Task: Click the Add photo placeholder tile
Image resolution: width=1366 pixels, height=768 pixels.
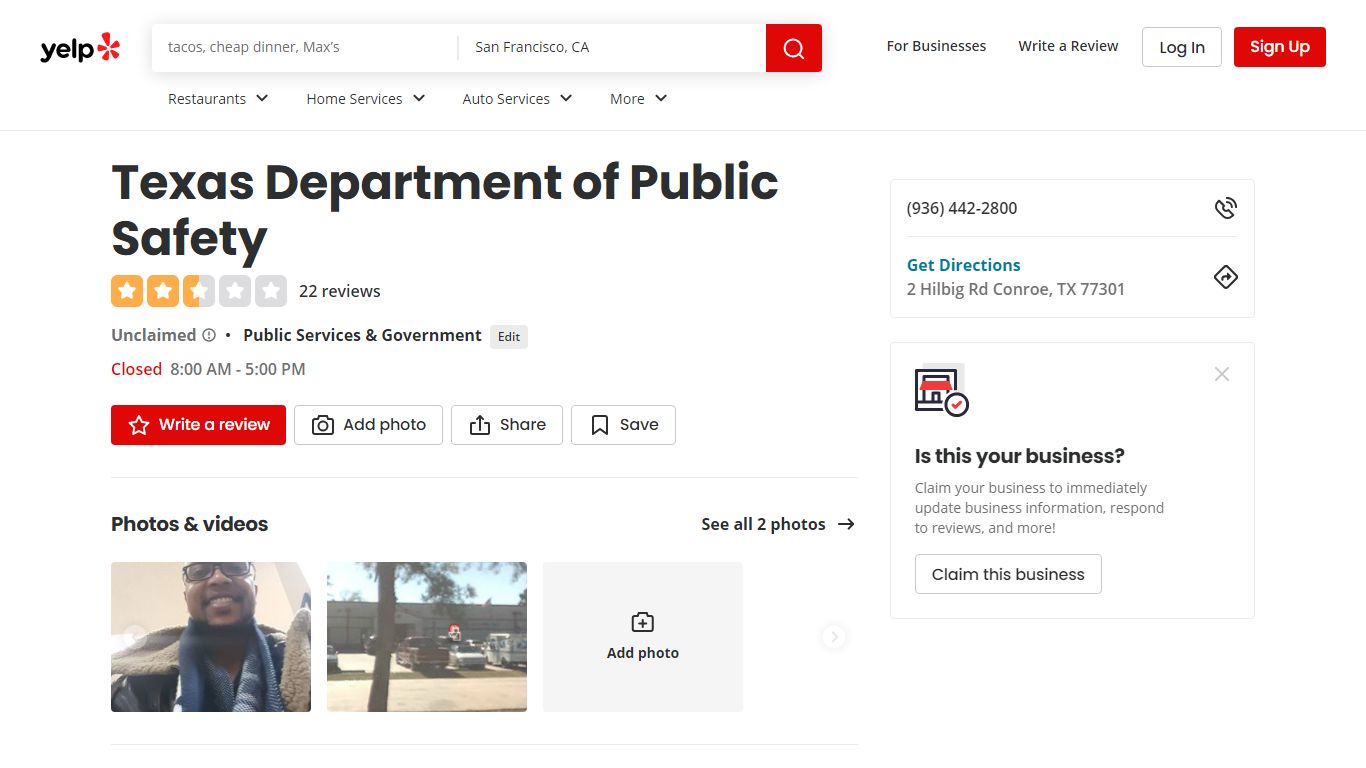Action: [x=643, y=637]
